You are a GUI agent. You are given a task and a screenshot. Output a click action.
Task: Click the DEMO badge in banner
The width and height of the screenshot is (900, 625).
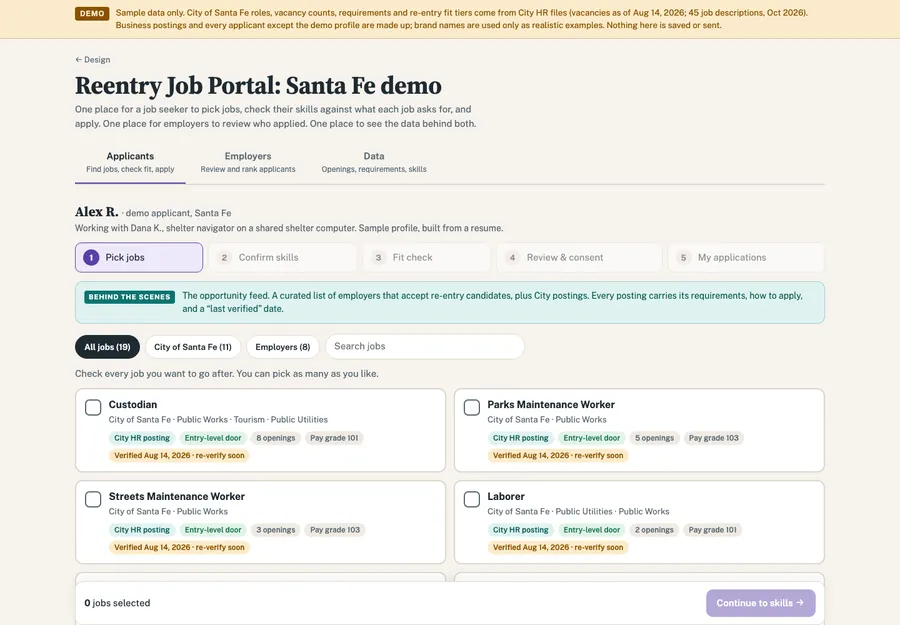tap(92, 13)
